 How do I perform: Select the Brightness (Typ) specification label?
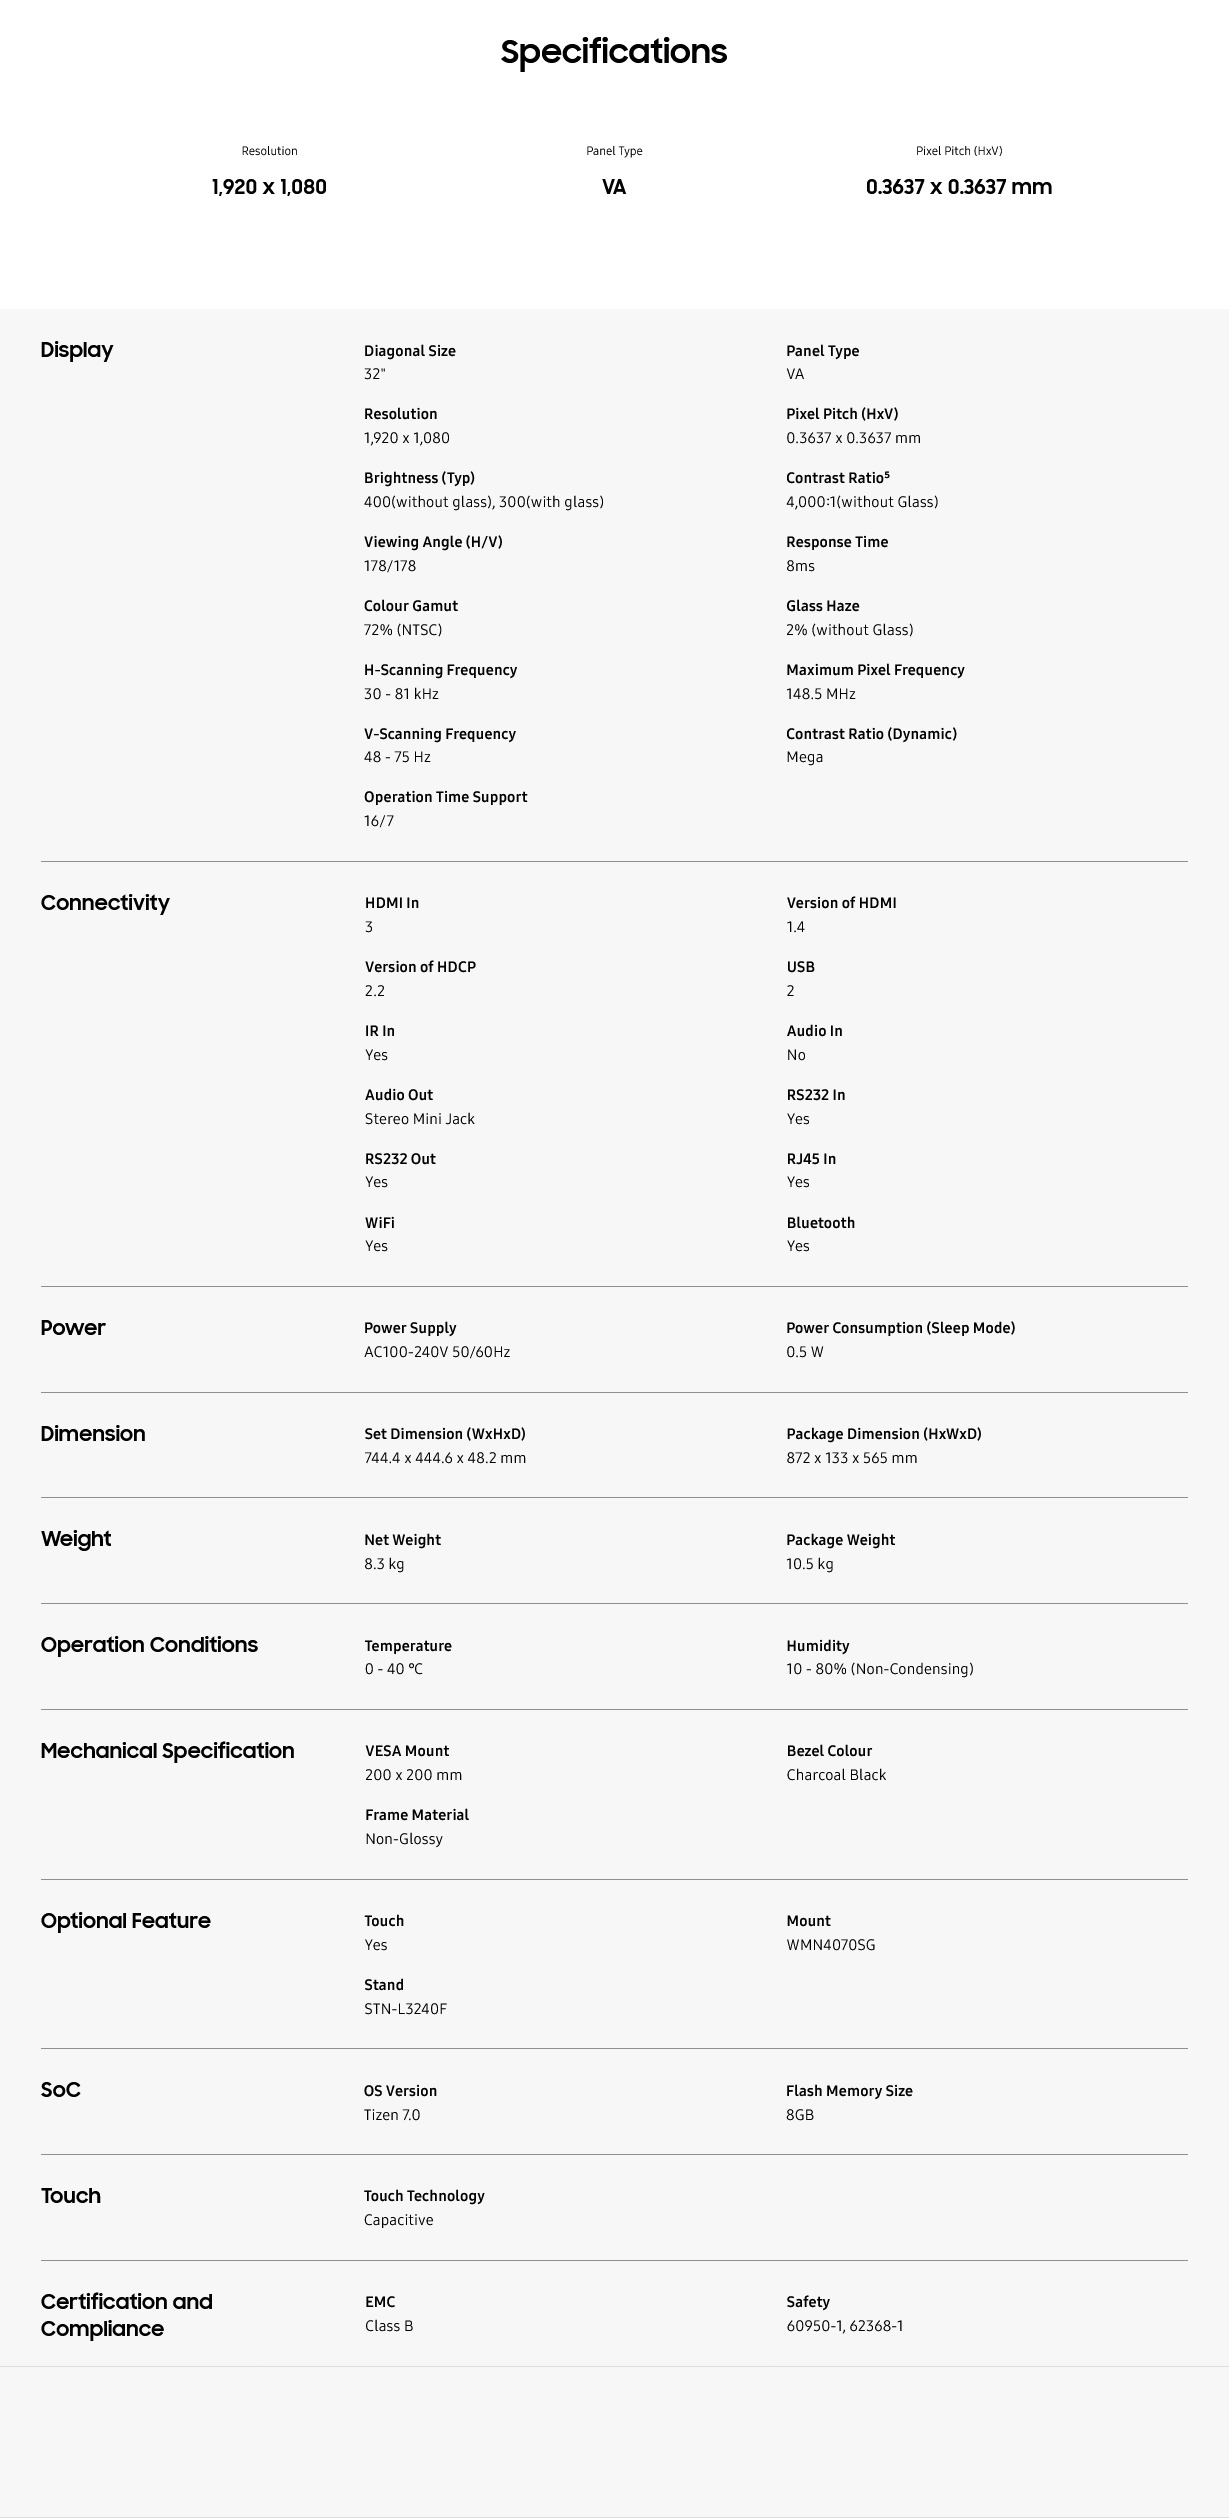tap(419, 478)
